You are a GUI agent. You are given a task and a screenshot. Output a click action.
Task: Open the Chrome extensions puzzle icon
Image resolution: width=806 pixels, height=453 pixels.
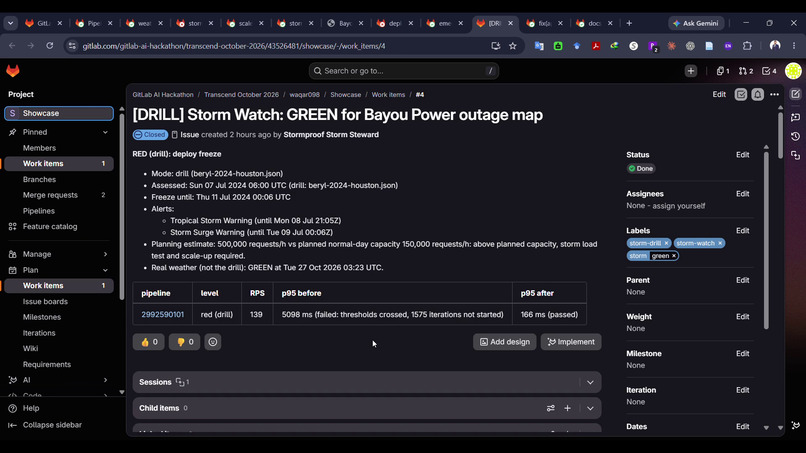747,46
